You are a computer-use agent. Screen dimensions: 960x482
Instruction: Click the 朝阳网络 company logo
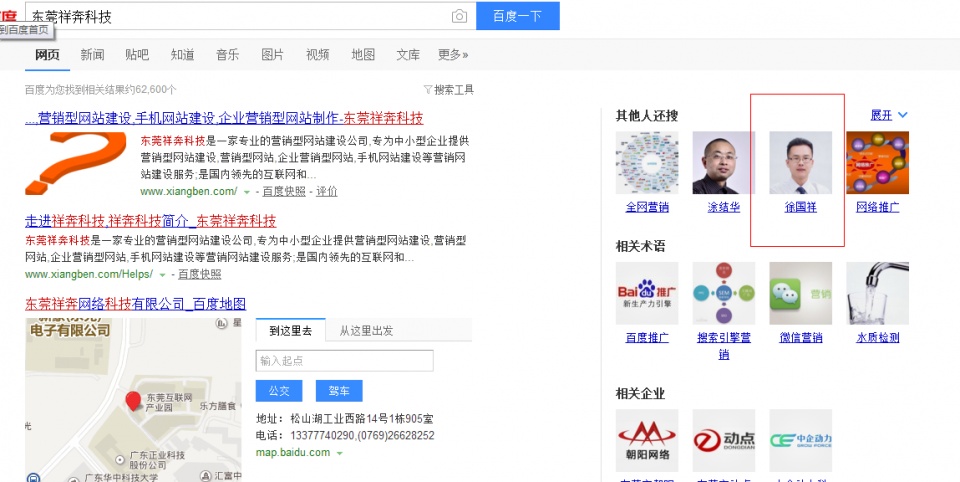[647, 440]
